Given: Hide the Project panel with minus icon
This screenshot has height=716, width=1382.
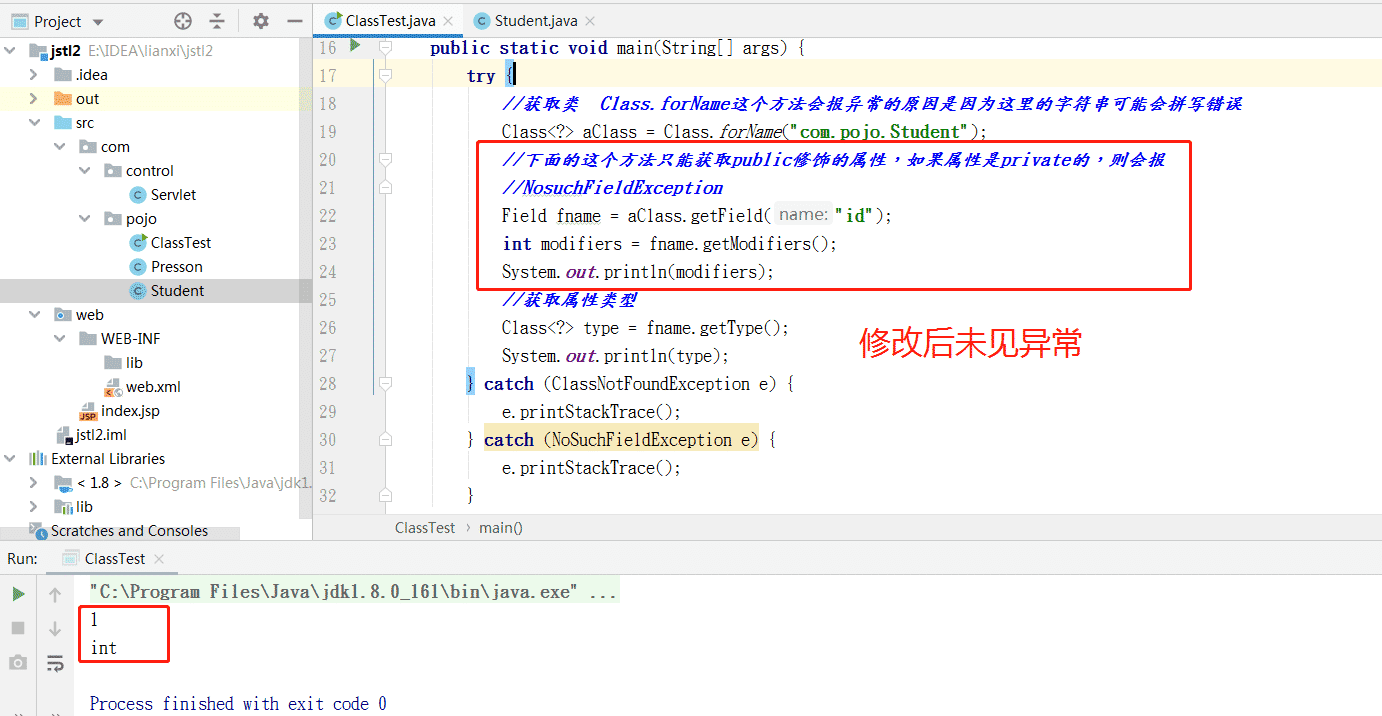Looking at the screenshot, I should point(294,21).
